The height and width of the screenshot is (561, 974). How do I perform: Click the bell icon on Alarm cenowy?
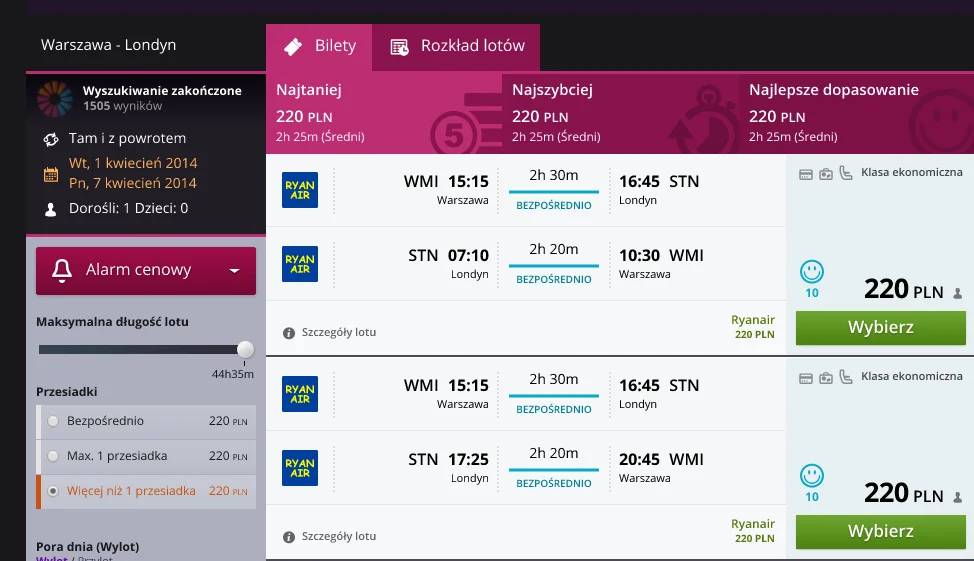61,270
